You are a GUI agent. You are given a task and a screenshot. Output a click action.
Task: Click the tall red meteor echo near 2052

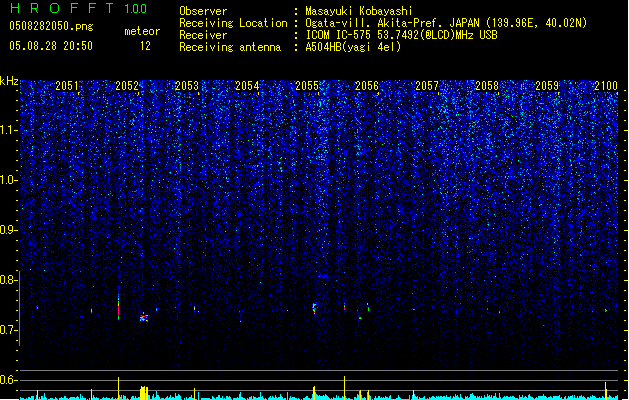tap(118, 307)
